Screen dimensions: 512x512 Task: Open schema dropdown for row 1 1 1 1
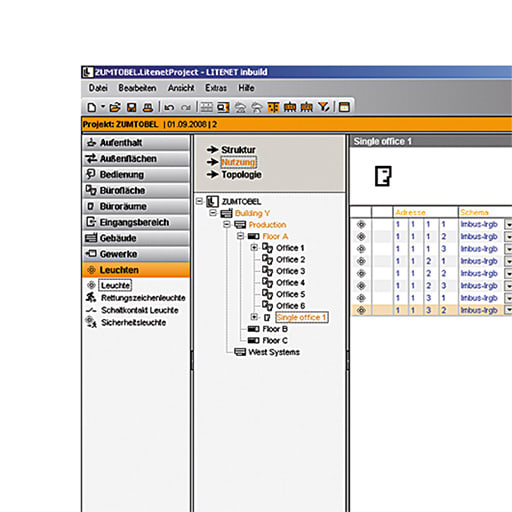[x=508, y=225]
